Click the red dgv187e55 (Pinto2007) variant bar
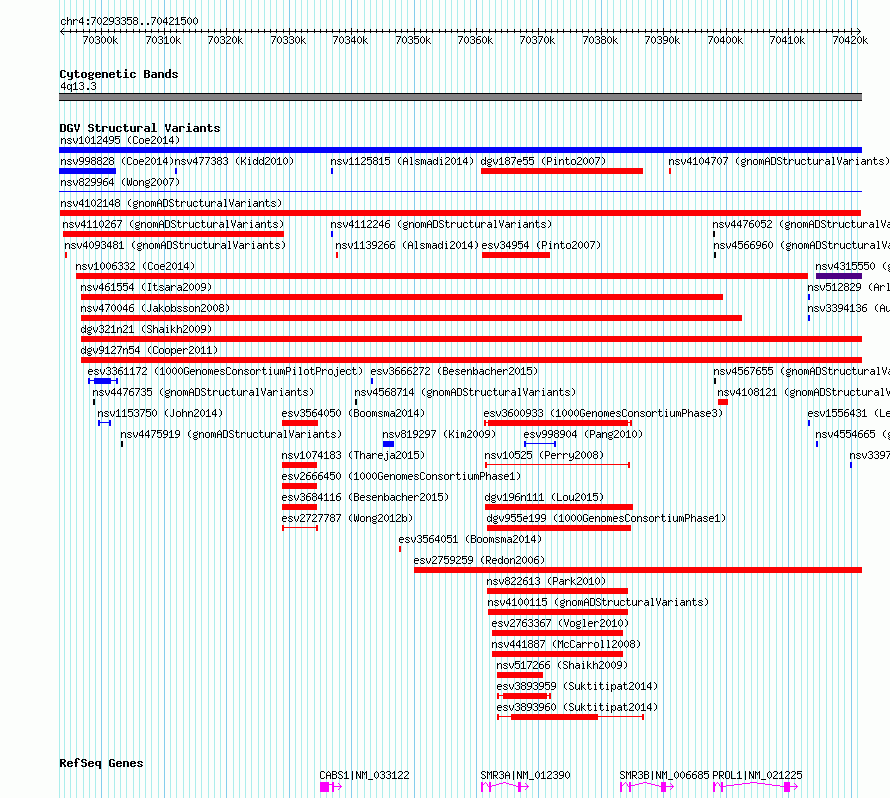Viewport: 890px width, 798px height. (x=562, y=171)
